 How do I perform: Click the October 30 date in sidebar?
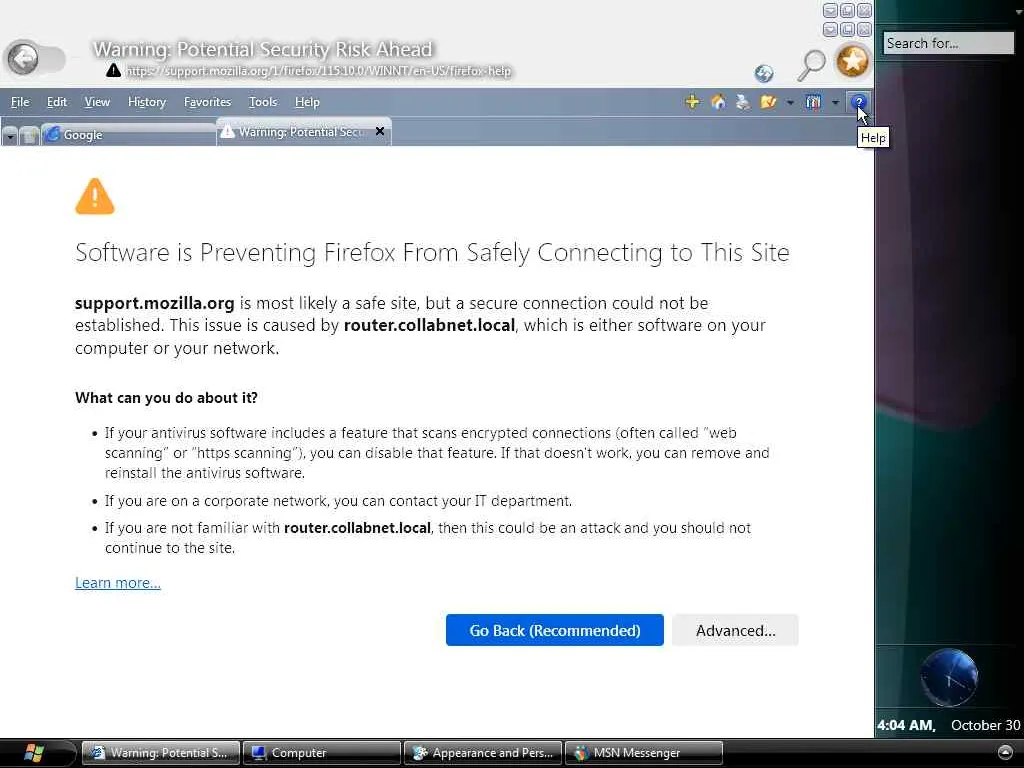pos(985,725)
